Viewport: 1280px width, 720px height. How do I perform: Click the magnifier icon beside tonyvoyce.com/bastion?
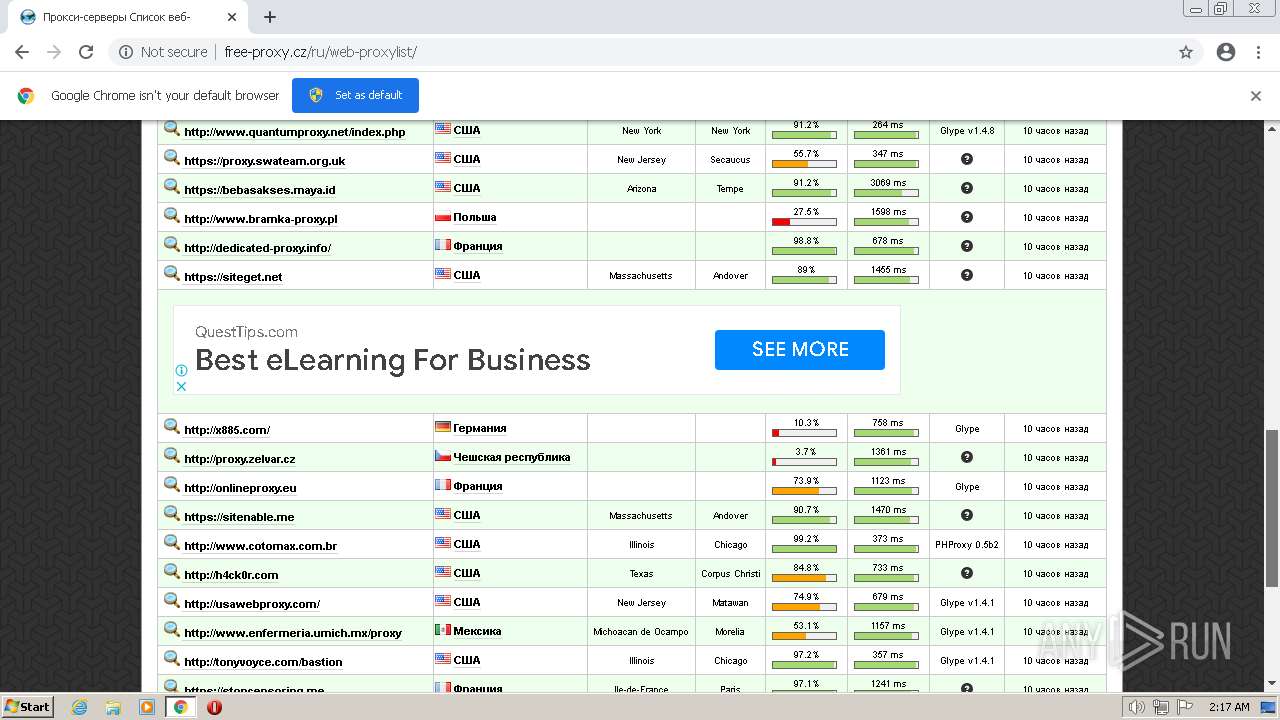172,659
